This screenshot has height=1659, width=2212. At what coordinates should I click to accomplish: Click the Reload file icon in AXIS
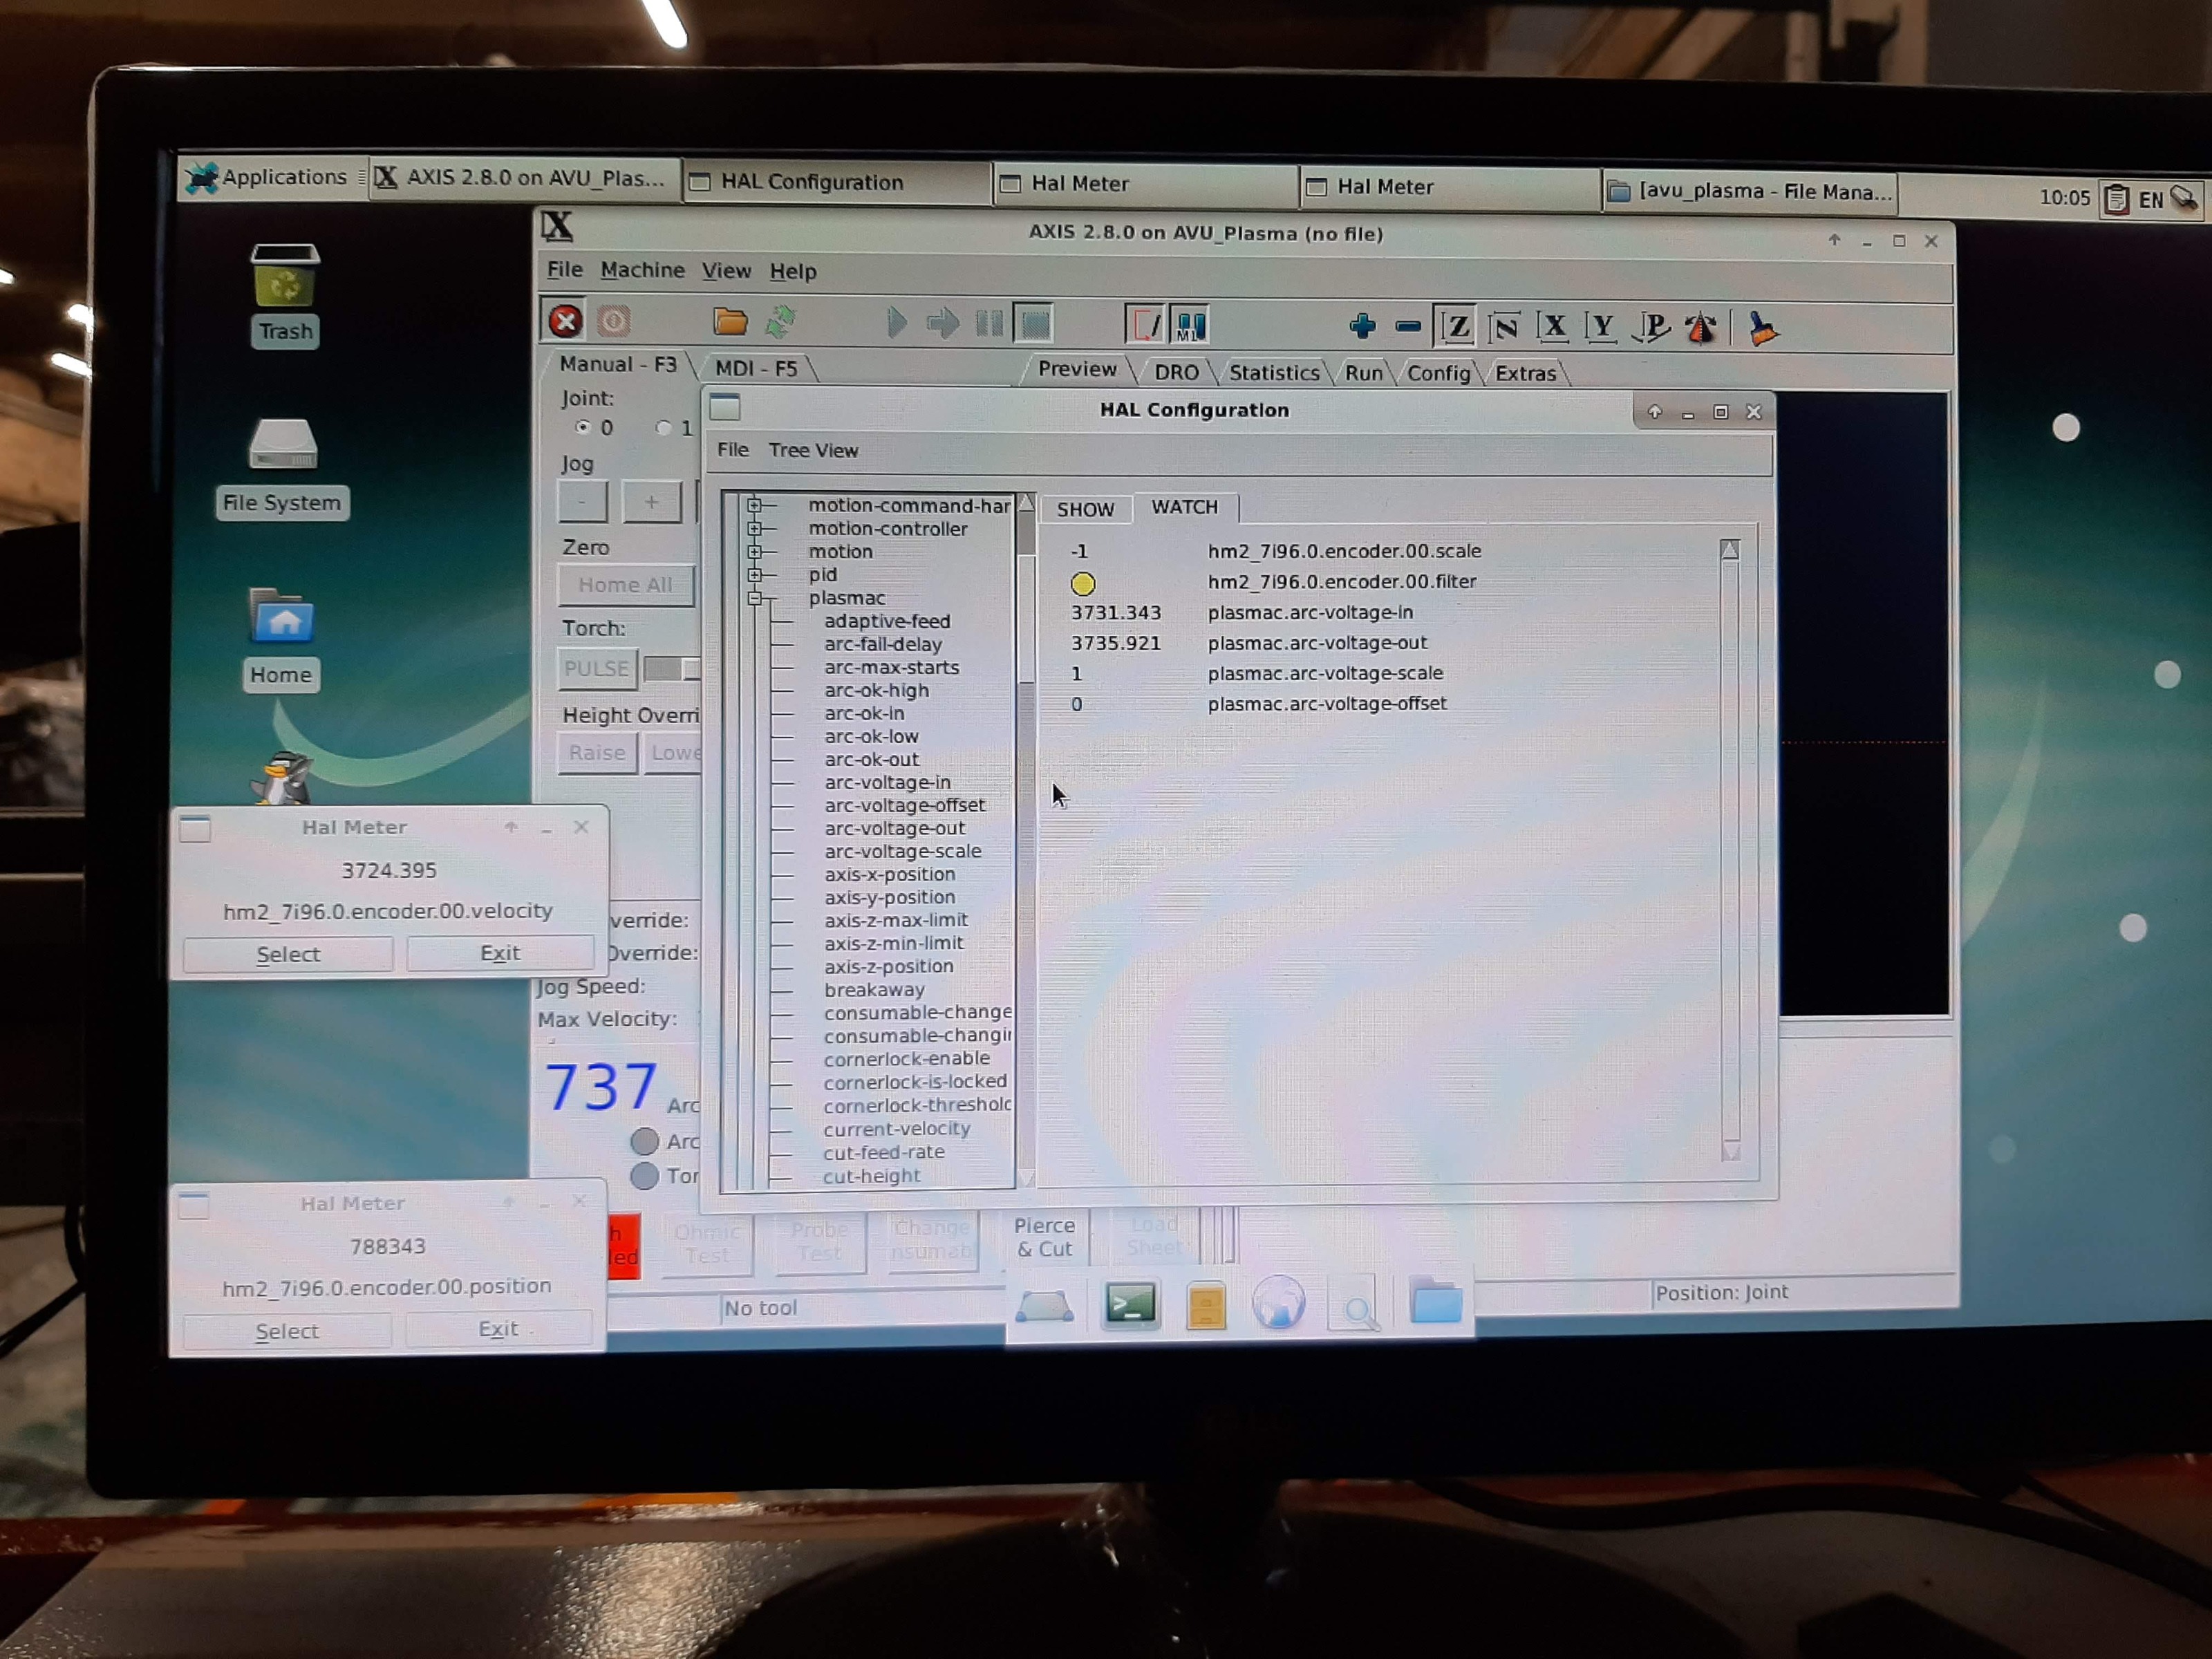click(x=779, y=322)
